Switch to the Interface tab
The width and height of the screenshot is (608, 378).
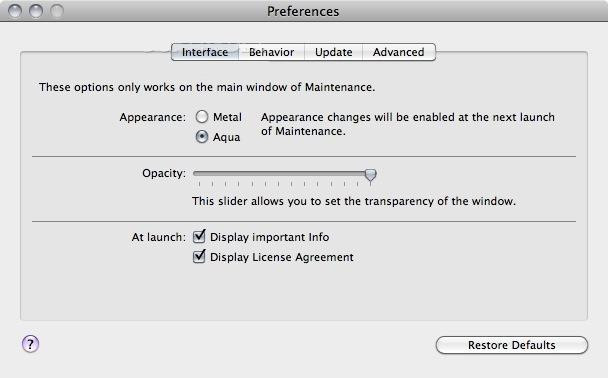coord(205,52)
